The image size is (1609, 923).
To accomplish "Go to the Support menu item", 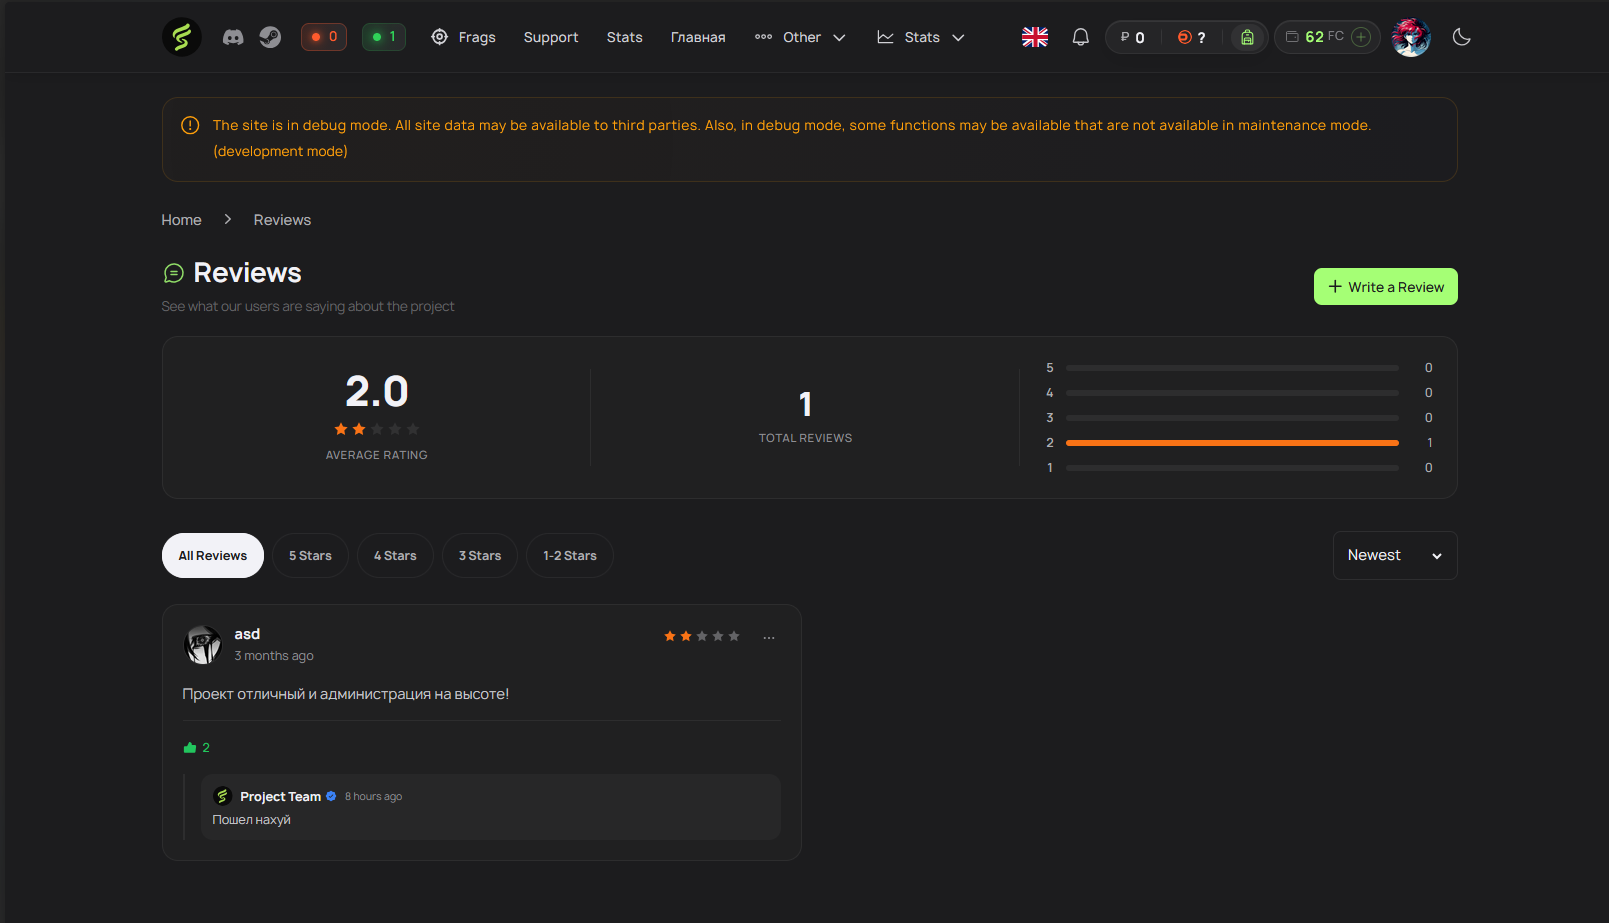I will [551, 37].
